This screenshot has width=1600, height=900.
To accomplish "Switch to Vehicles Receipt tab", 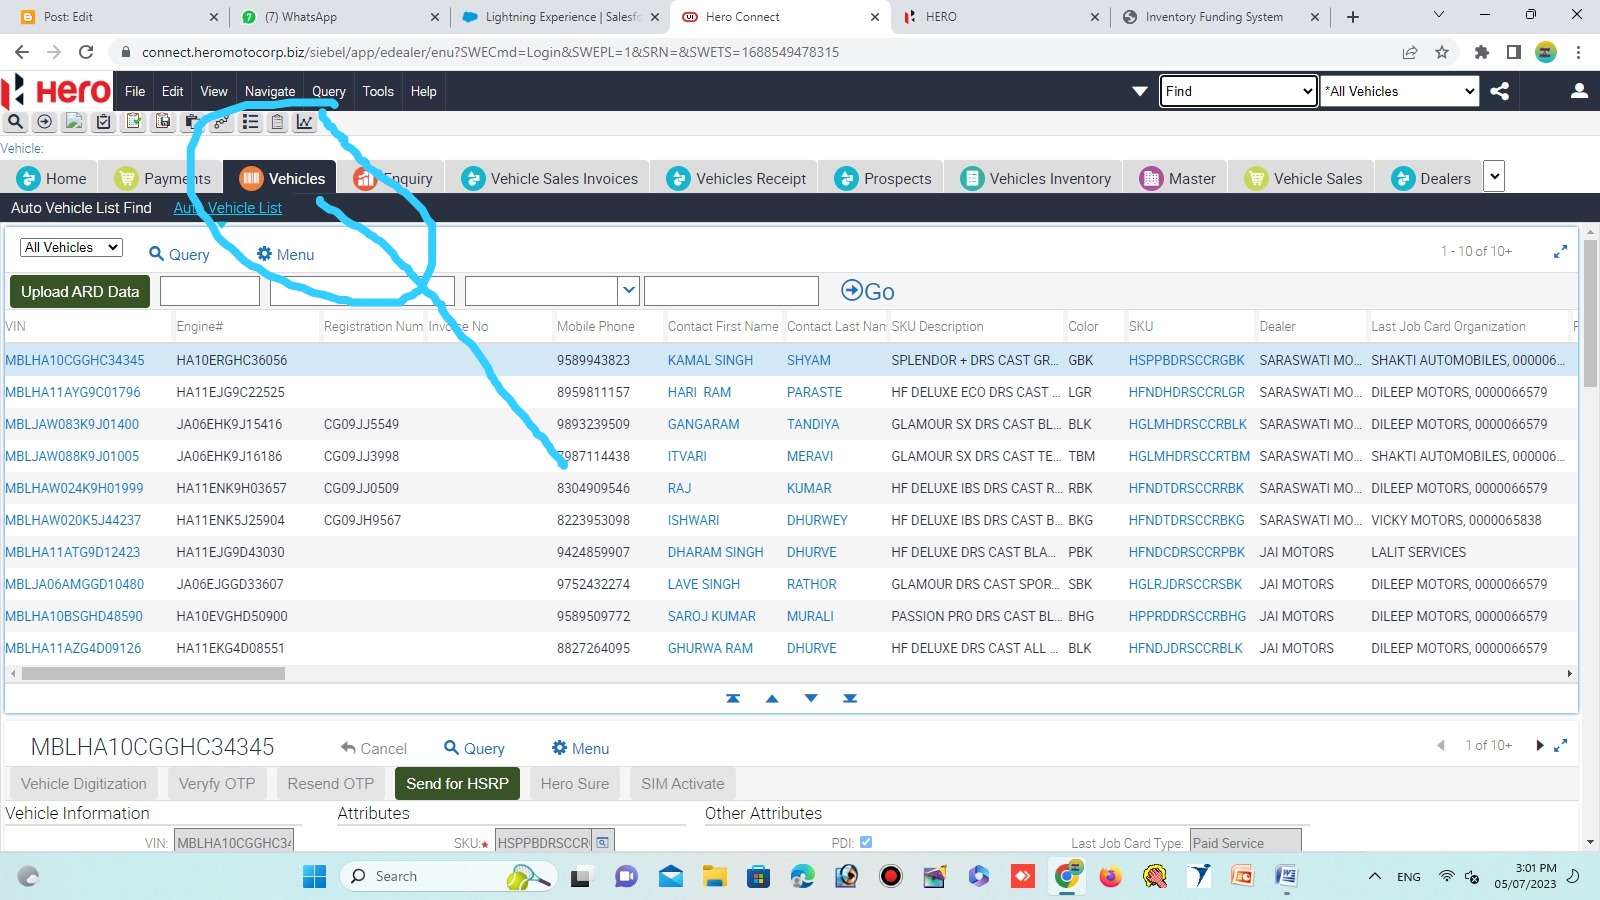I will click(x=736, y=178).
